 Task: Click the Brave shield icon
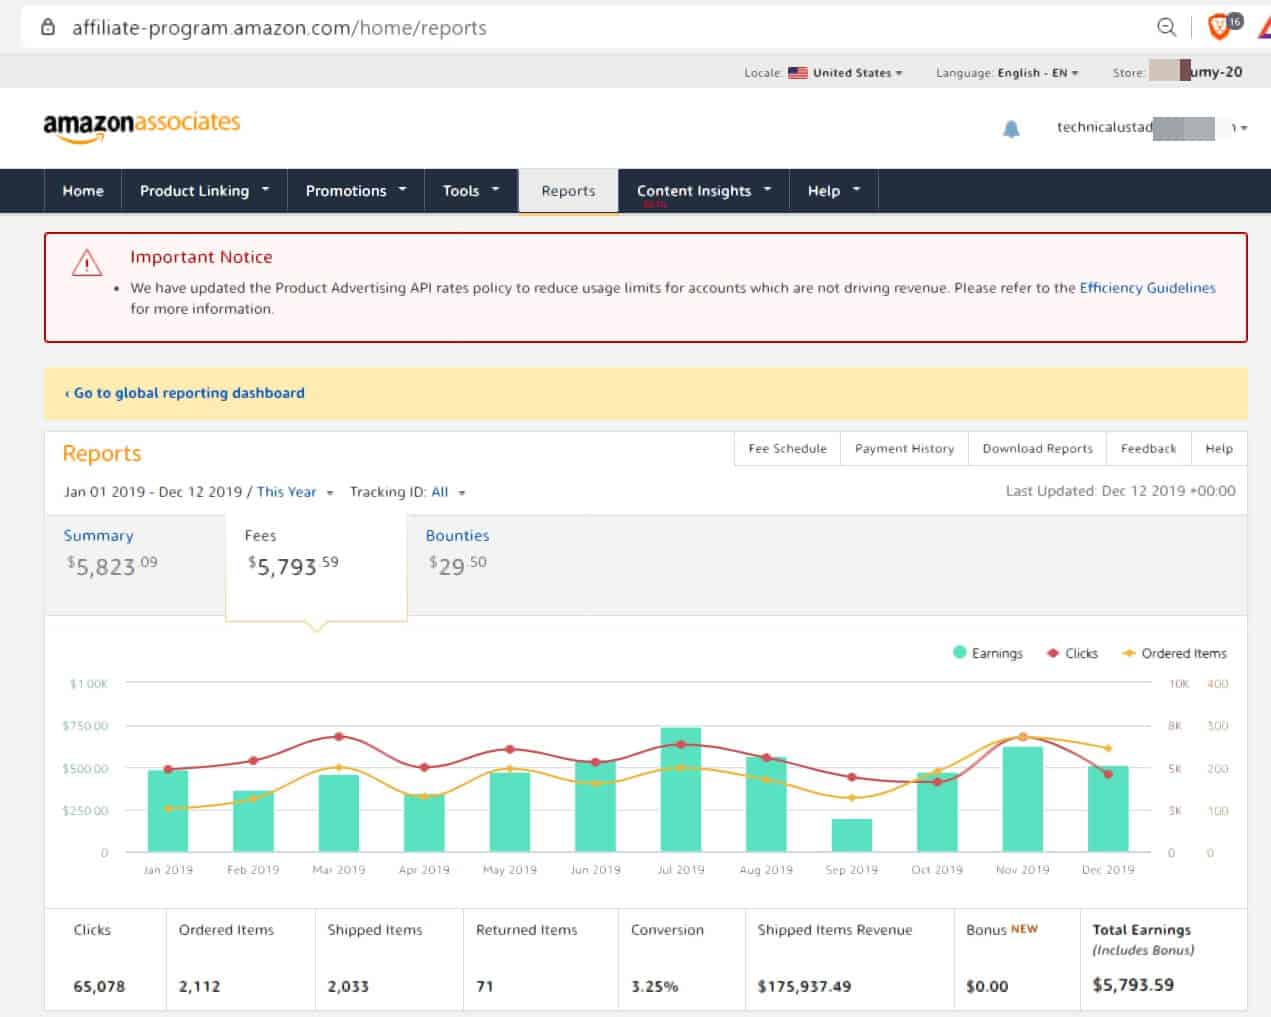point(1219,26)
